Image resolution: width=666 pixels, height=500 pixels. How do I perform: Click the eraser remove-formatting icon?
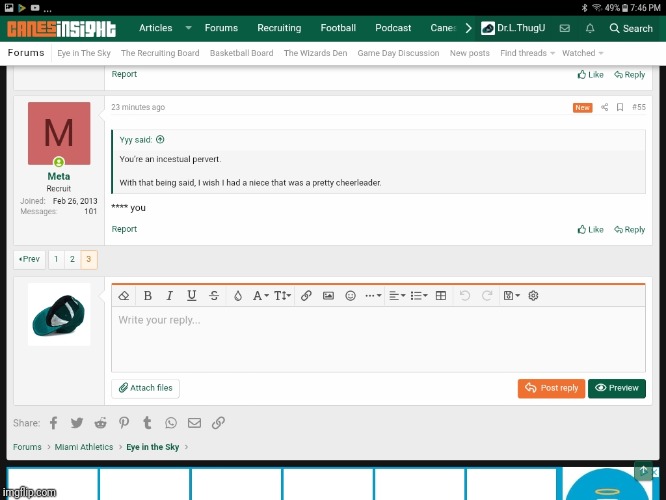(x=124, y=296)
